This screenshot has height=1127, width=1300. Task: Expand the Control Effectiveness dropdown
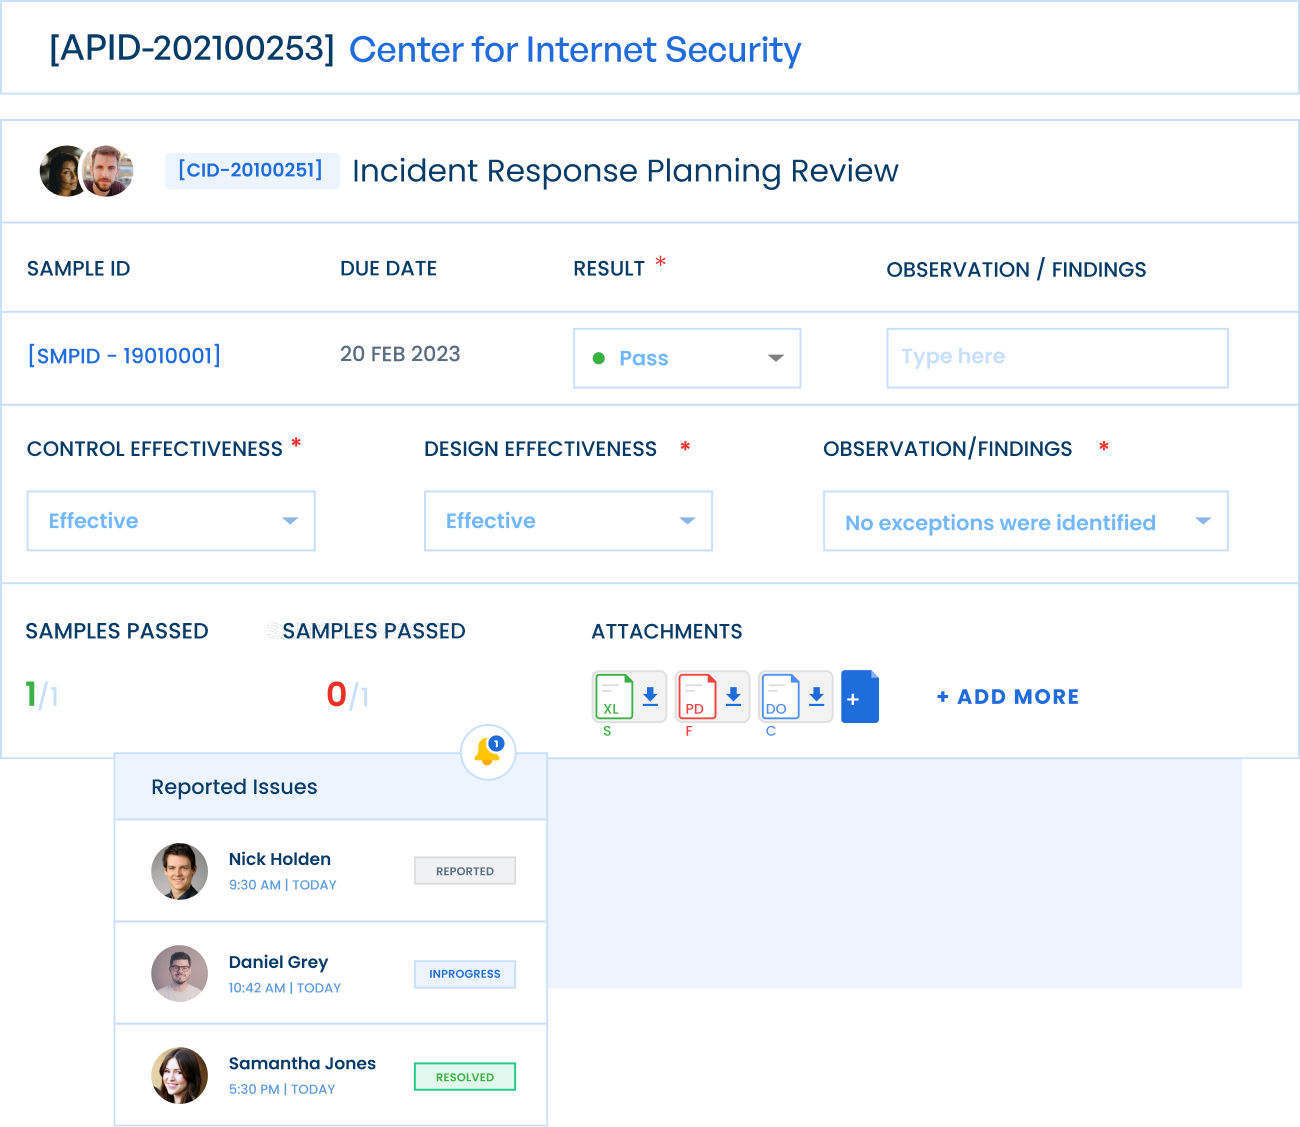point(171,521)
